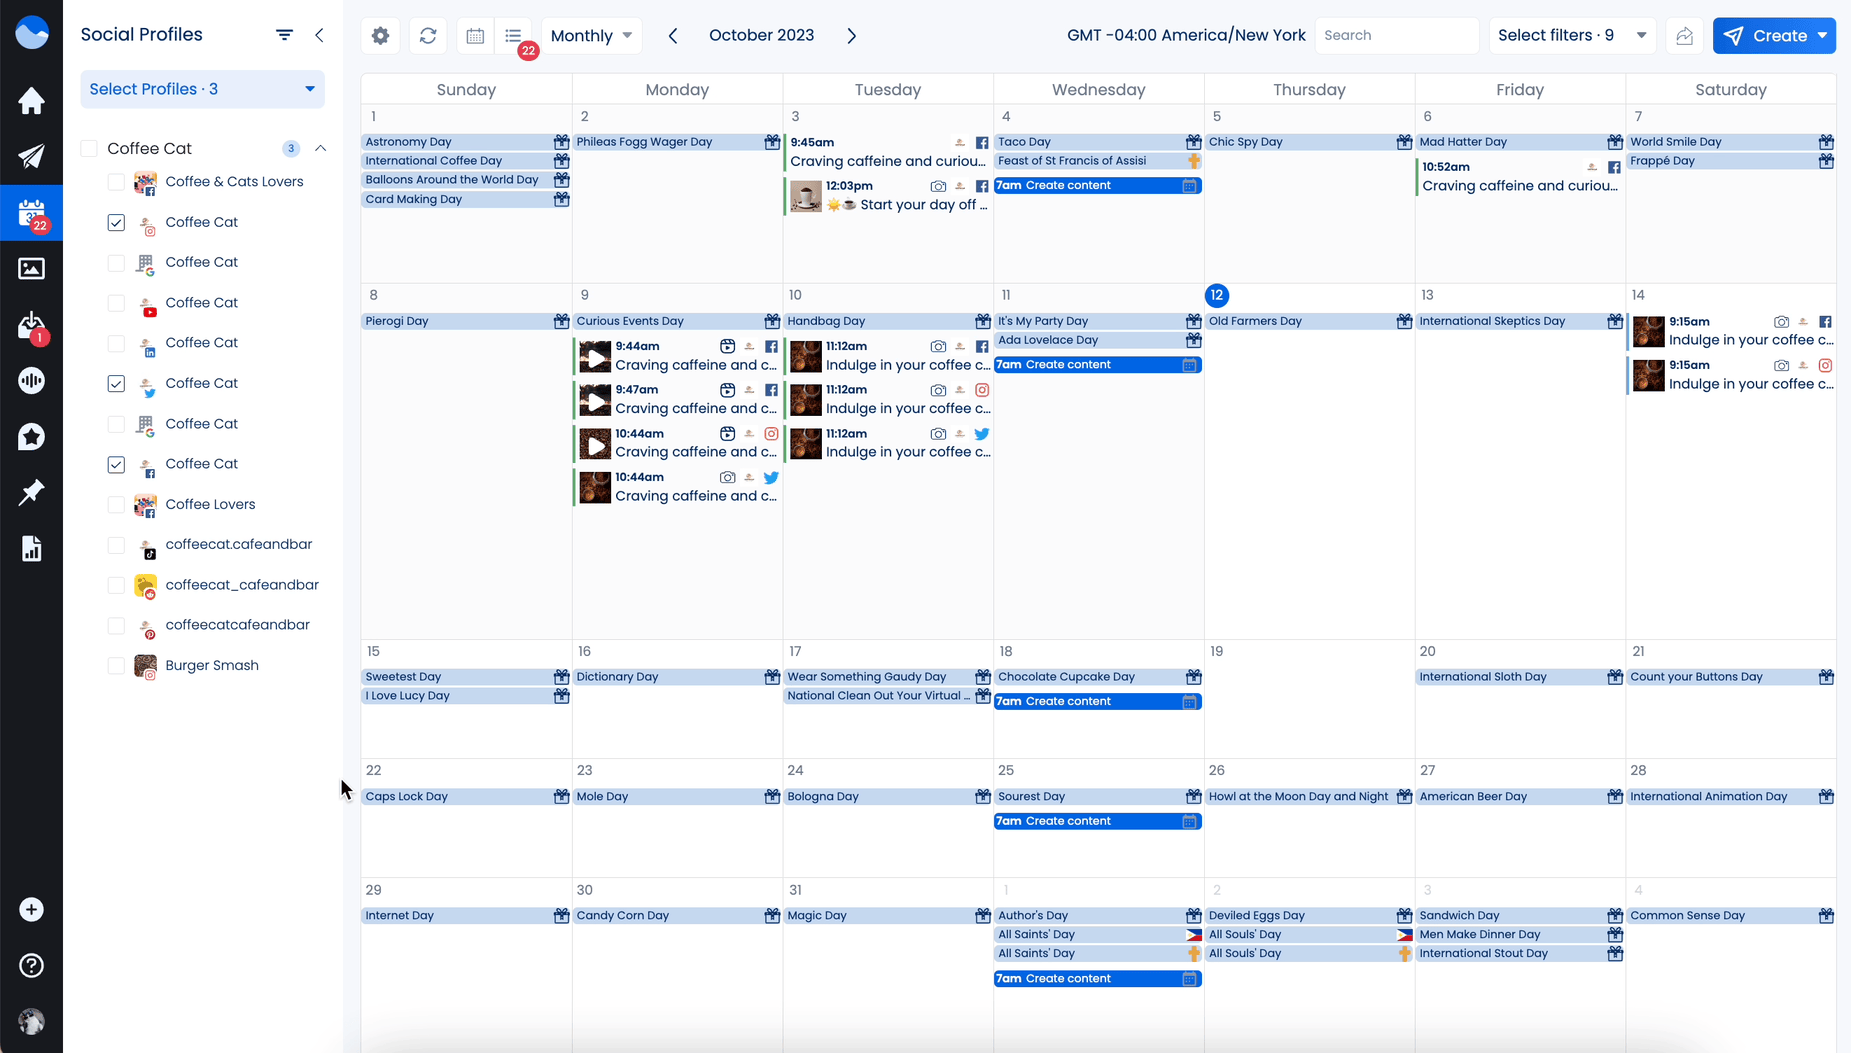The height and width of the screenshot is (1053, 1851).
Task: Open the paper plane publish icon in sidebar
Action: (31, 157)
